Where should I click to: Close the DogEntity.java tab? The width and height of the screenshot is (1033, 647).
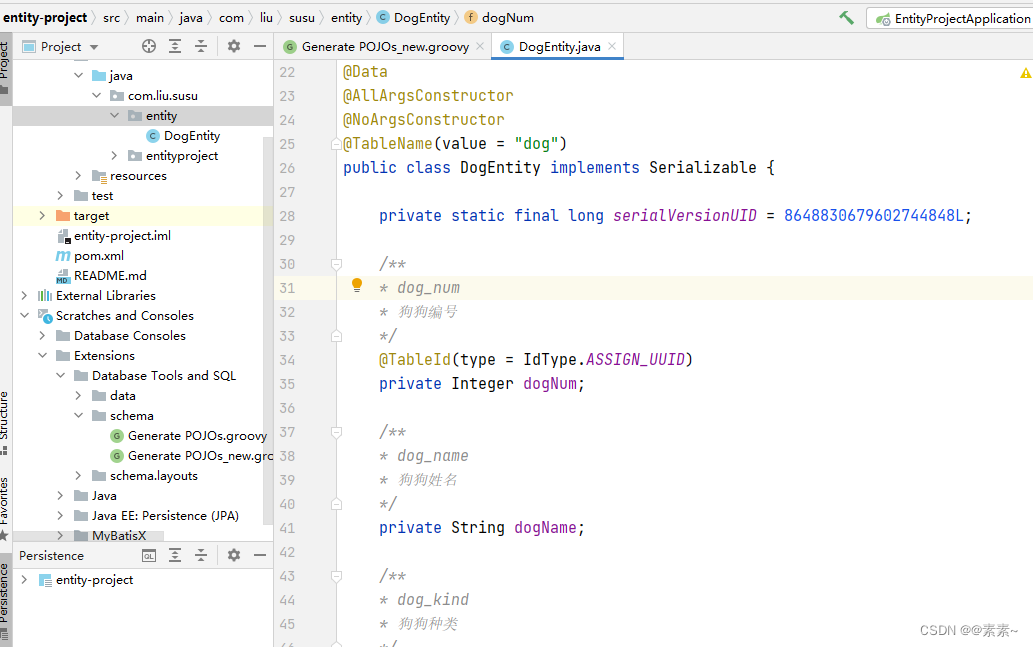tap(612, 46)
